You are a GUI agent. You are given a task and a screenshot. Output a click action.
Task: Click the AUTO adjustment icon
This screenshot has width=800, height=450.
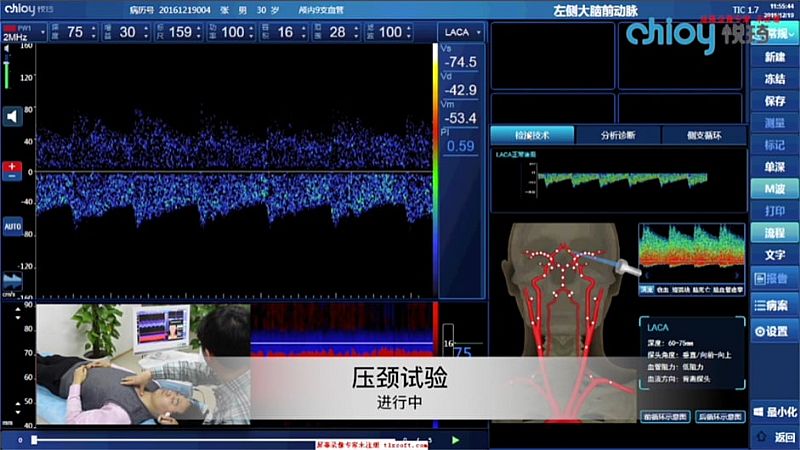(x=13, y=227)
